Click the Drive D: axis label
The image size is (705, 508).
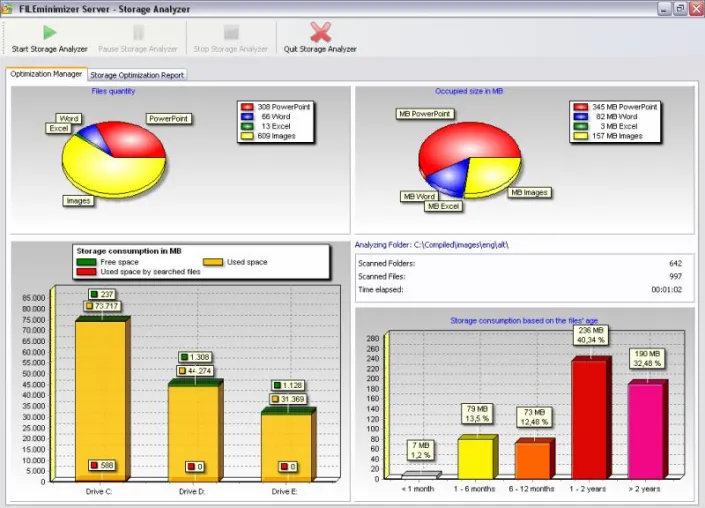click(x=192, y=492)
